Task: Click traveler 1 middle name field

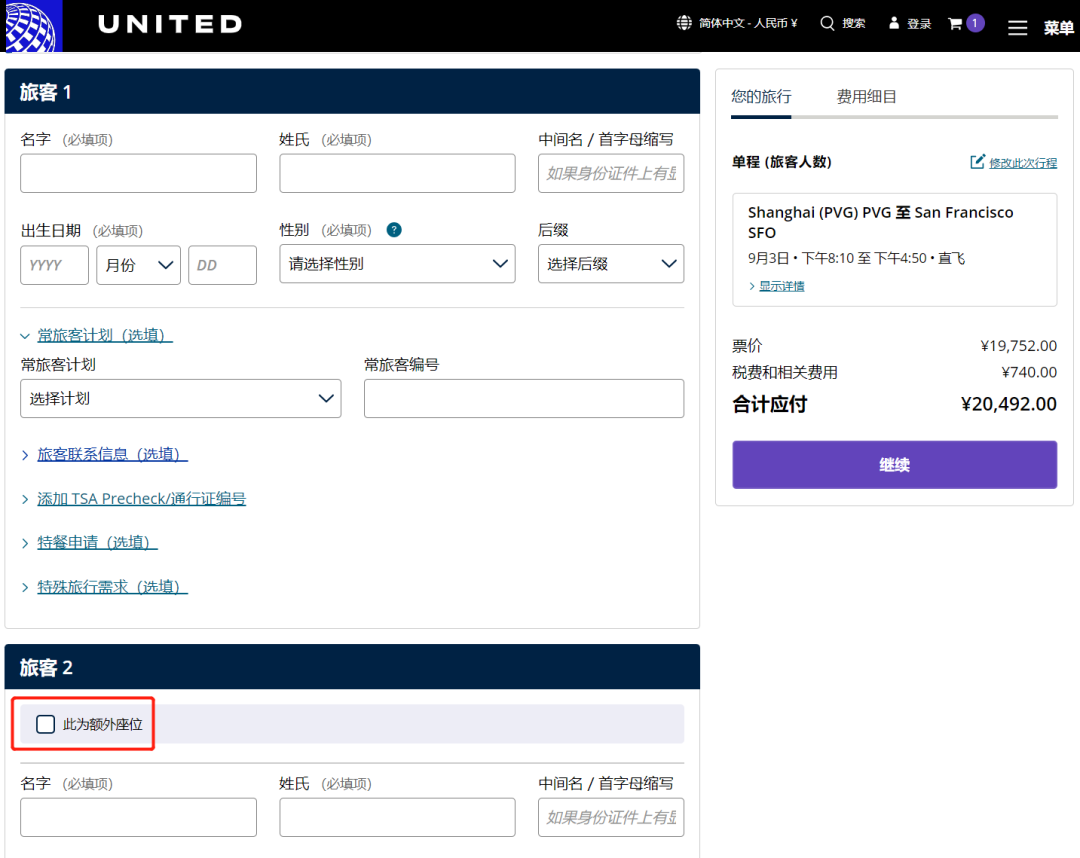Action: coord(611,174)
